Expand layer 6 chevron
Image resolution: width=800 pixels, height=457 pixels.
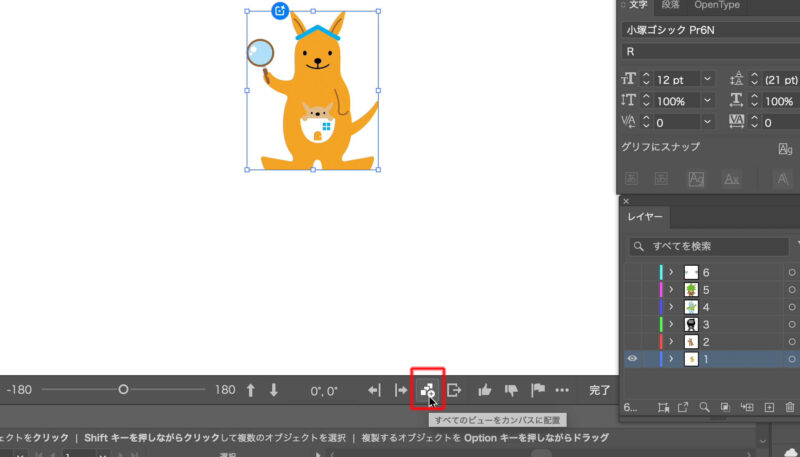pos(671,272)
